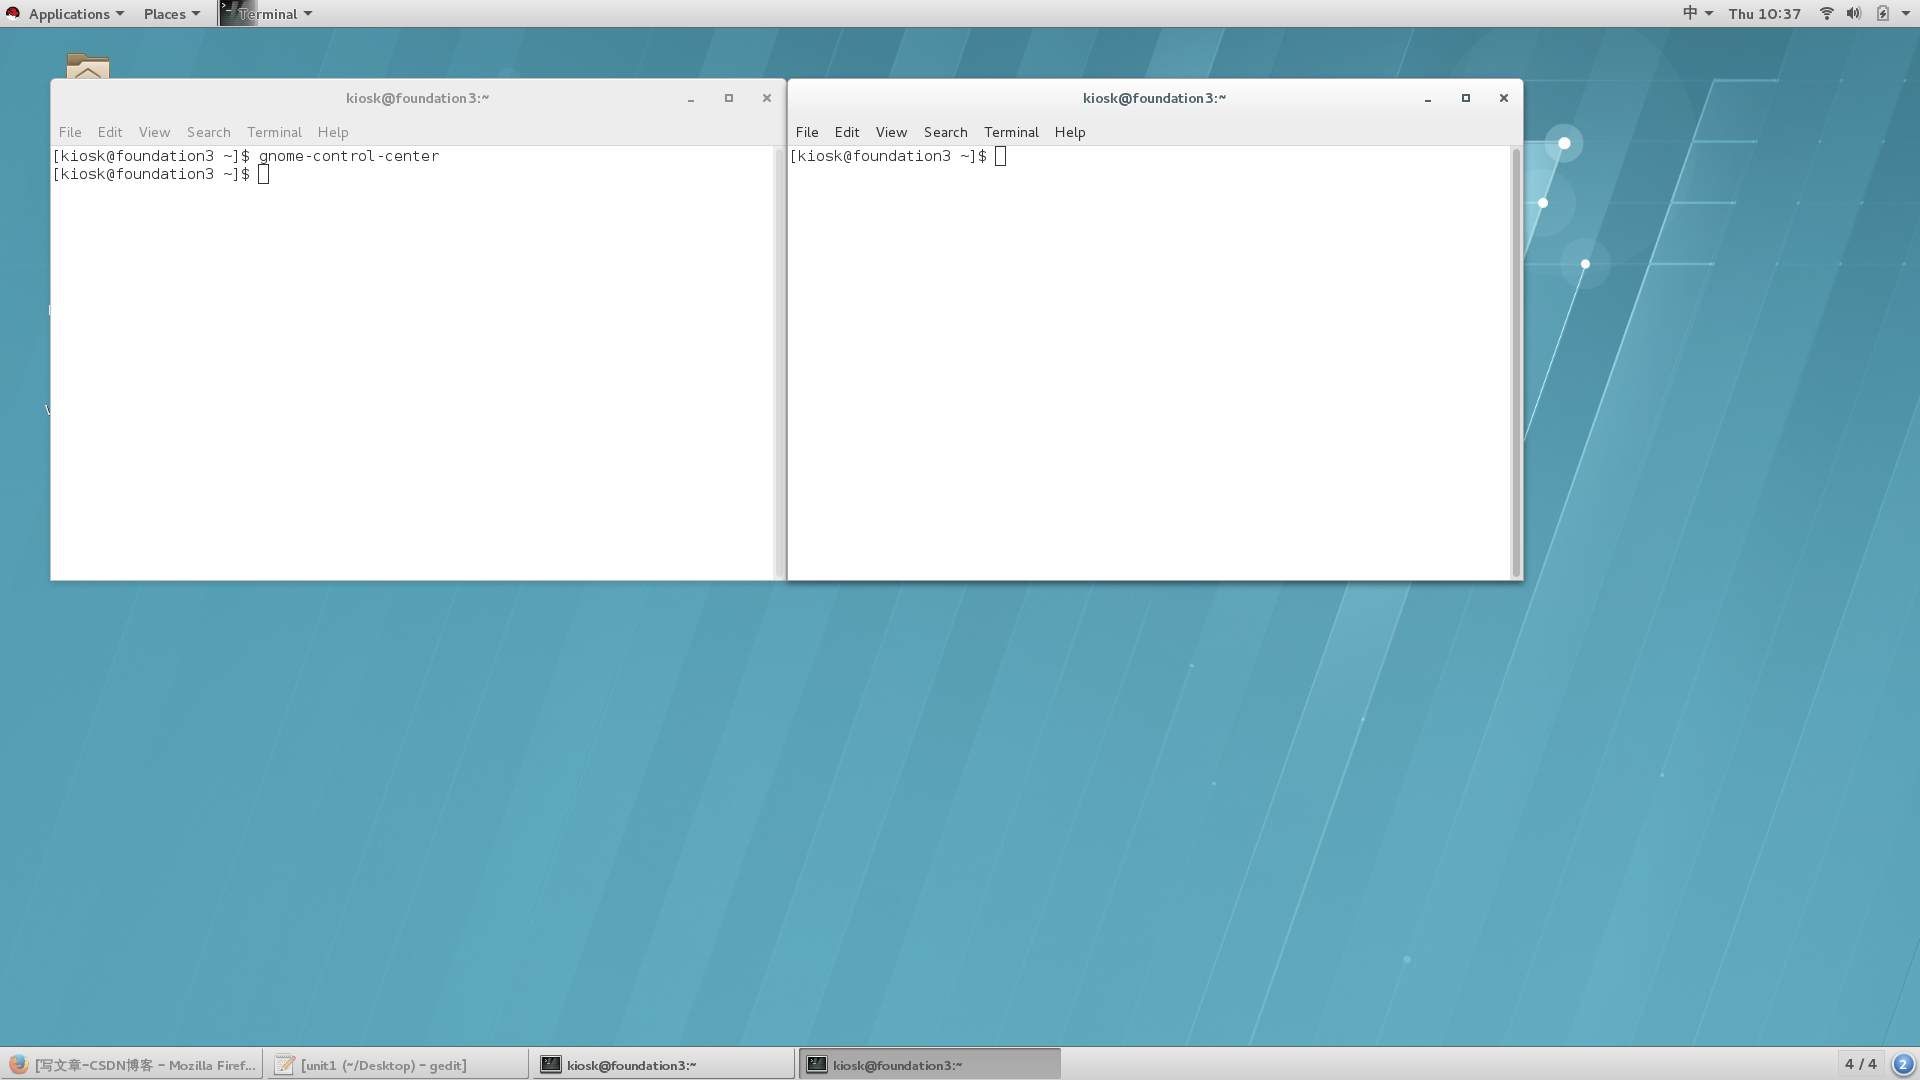Click Red Hat logo on Applications
The width and height of the screenshot is (1920, 1080).
point(13,13)
